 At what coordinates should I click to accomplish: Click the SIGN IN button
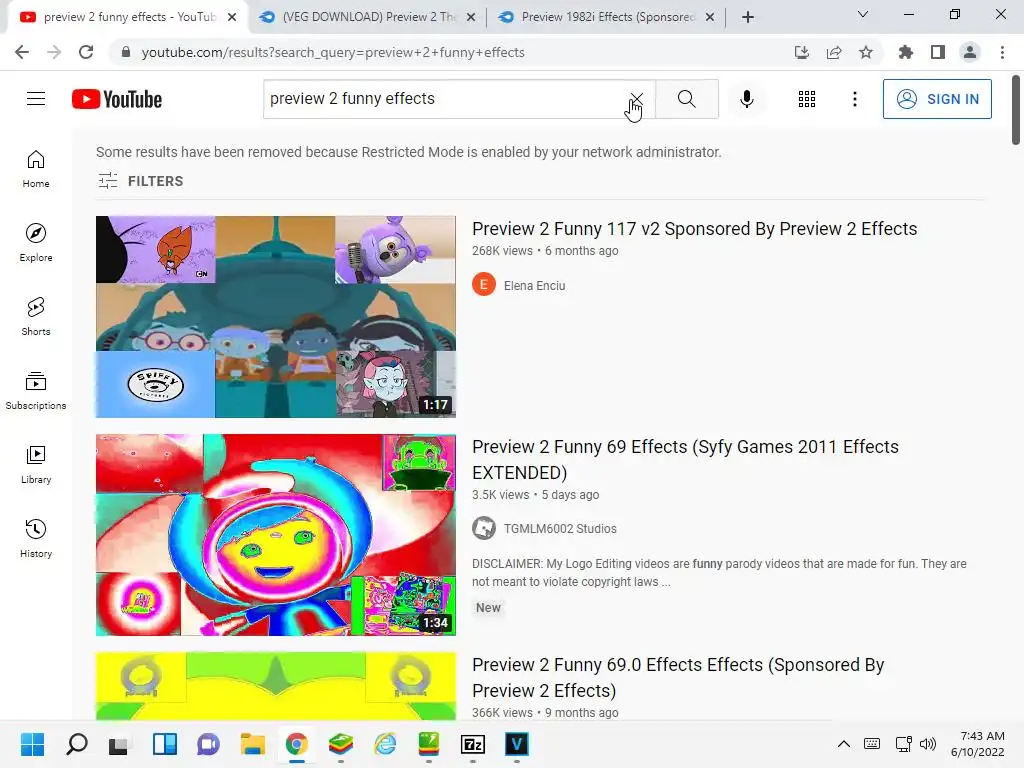tap(937, 99)
